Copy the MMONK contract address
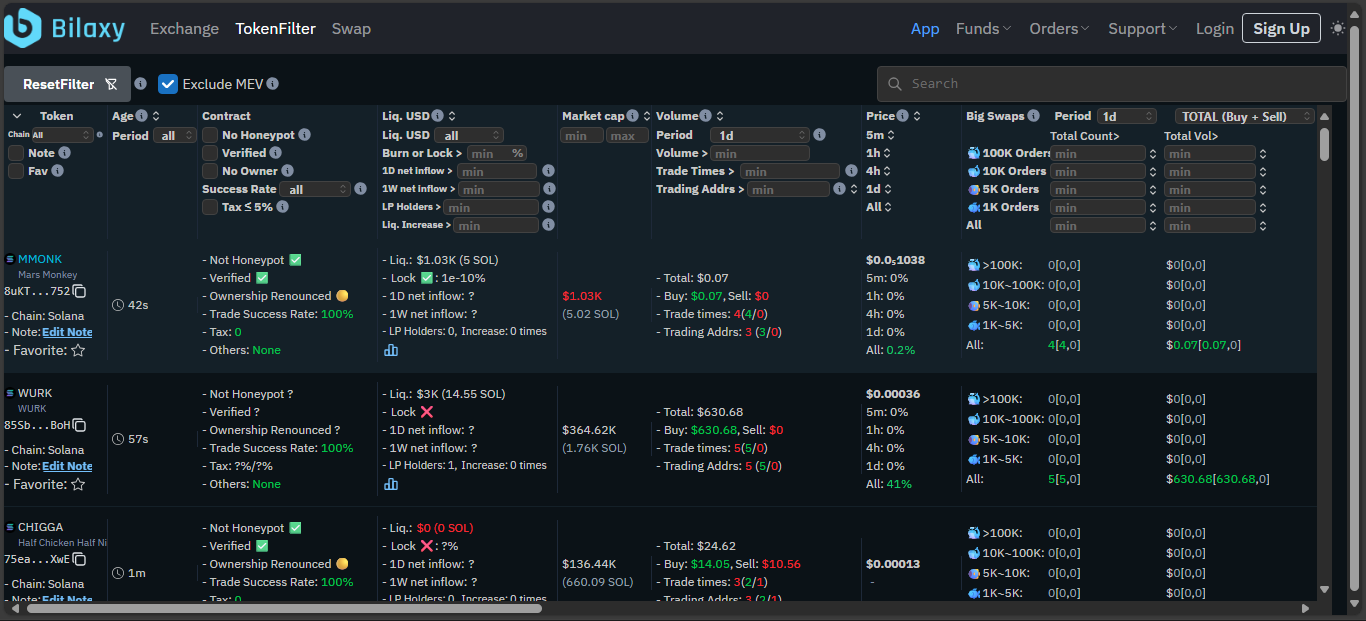The image size is (1366, 621). pyautogui.click(x=79, y=292)
